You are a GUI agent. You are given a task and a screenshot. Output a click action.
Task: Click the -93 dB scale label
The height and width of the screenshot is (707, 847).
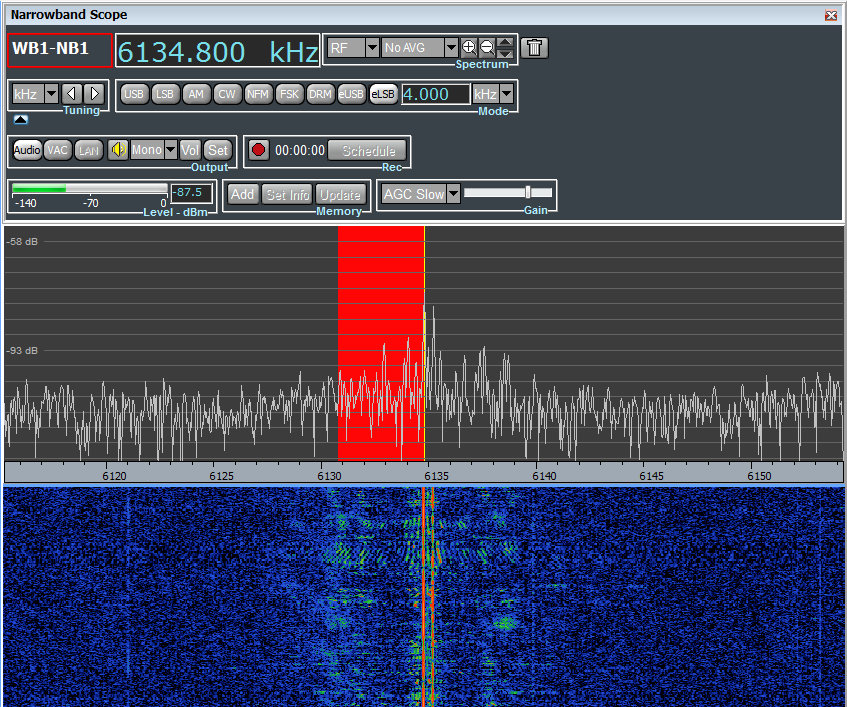tap(22, 351)
